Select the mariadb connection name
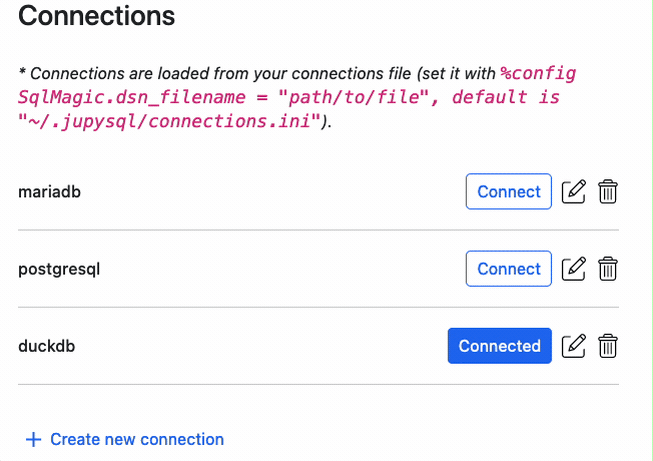Image resolution: width=653 pixels, height=461 pixels. (49, 192)
